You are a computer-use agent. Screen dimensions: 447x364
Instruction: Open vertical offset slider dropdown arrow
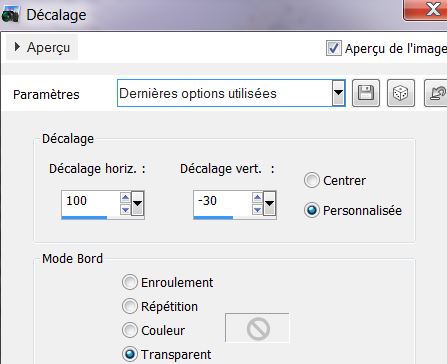269,203
